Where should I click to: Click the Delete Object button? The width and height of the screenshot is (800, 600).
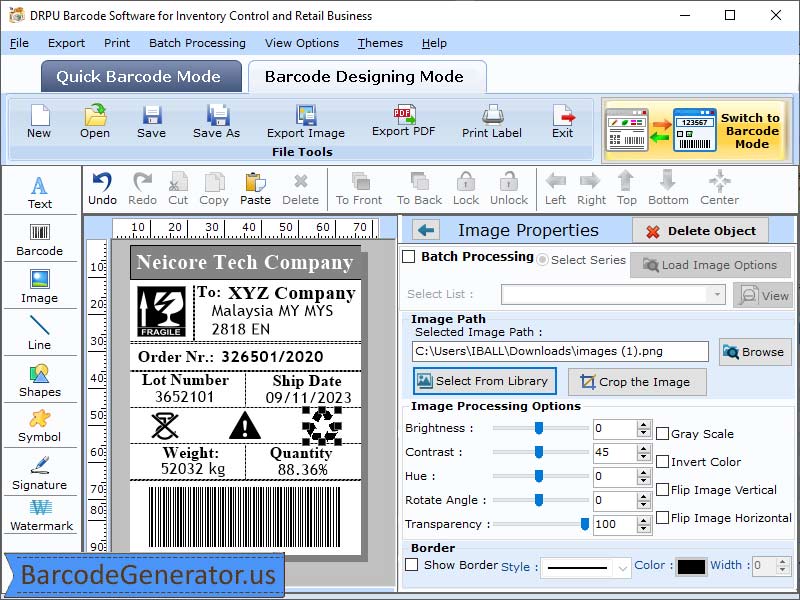[701, 231]
